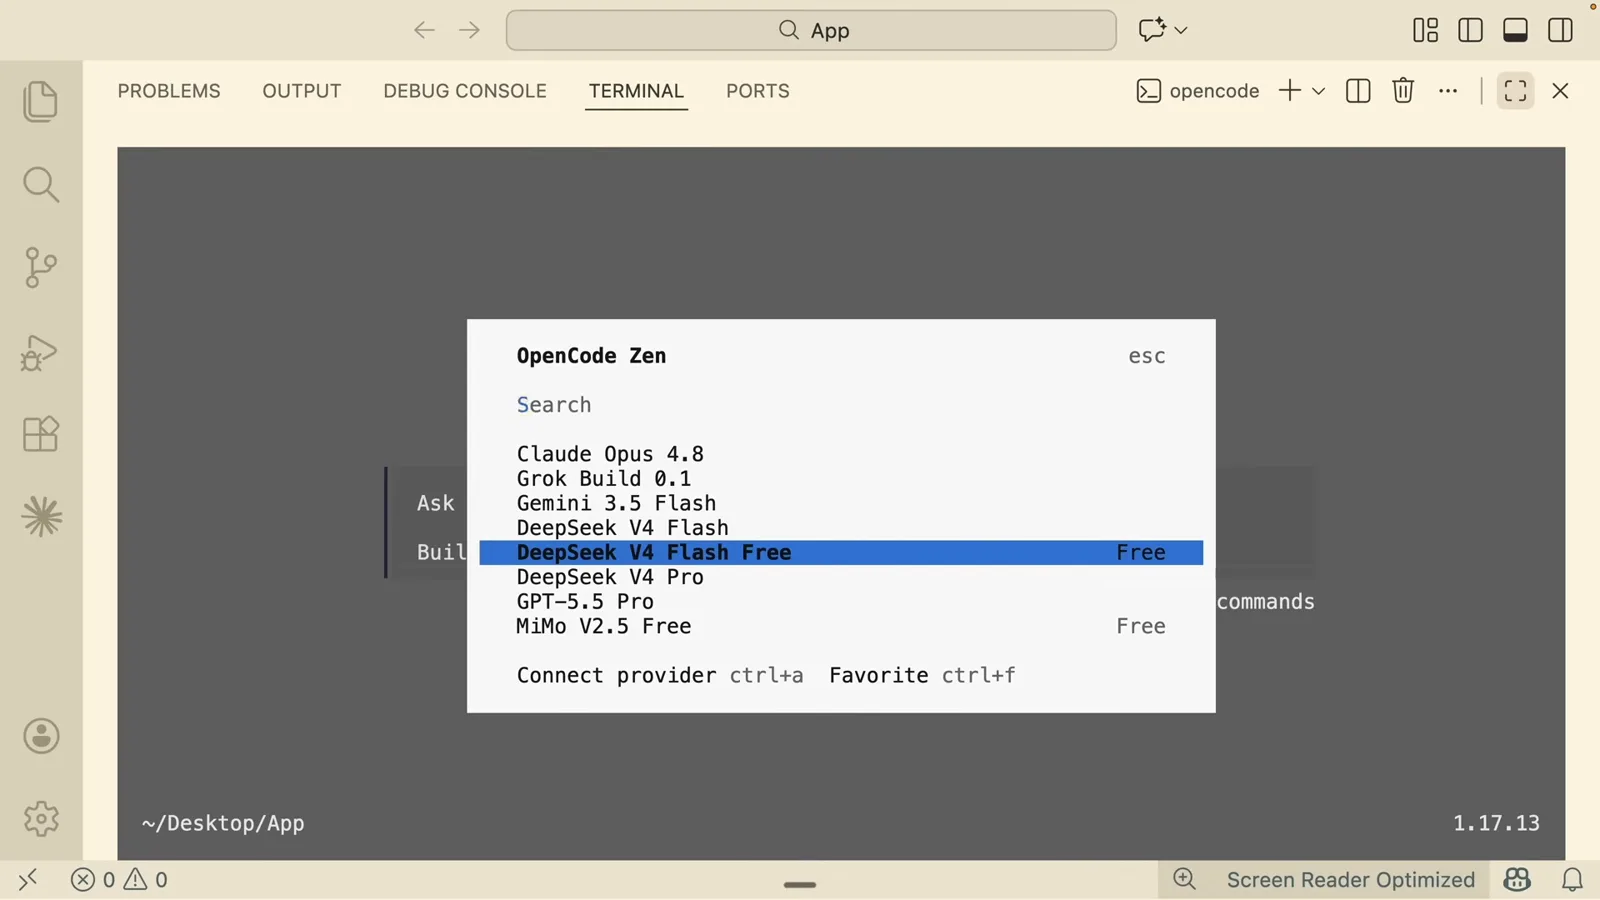
Task: Open the Accounts menu in activity bar
Action: point(41,736)
